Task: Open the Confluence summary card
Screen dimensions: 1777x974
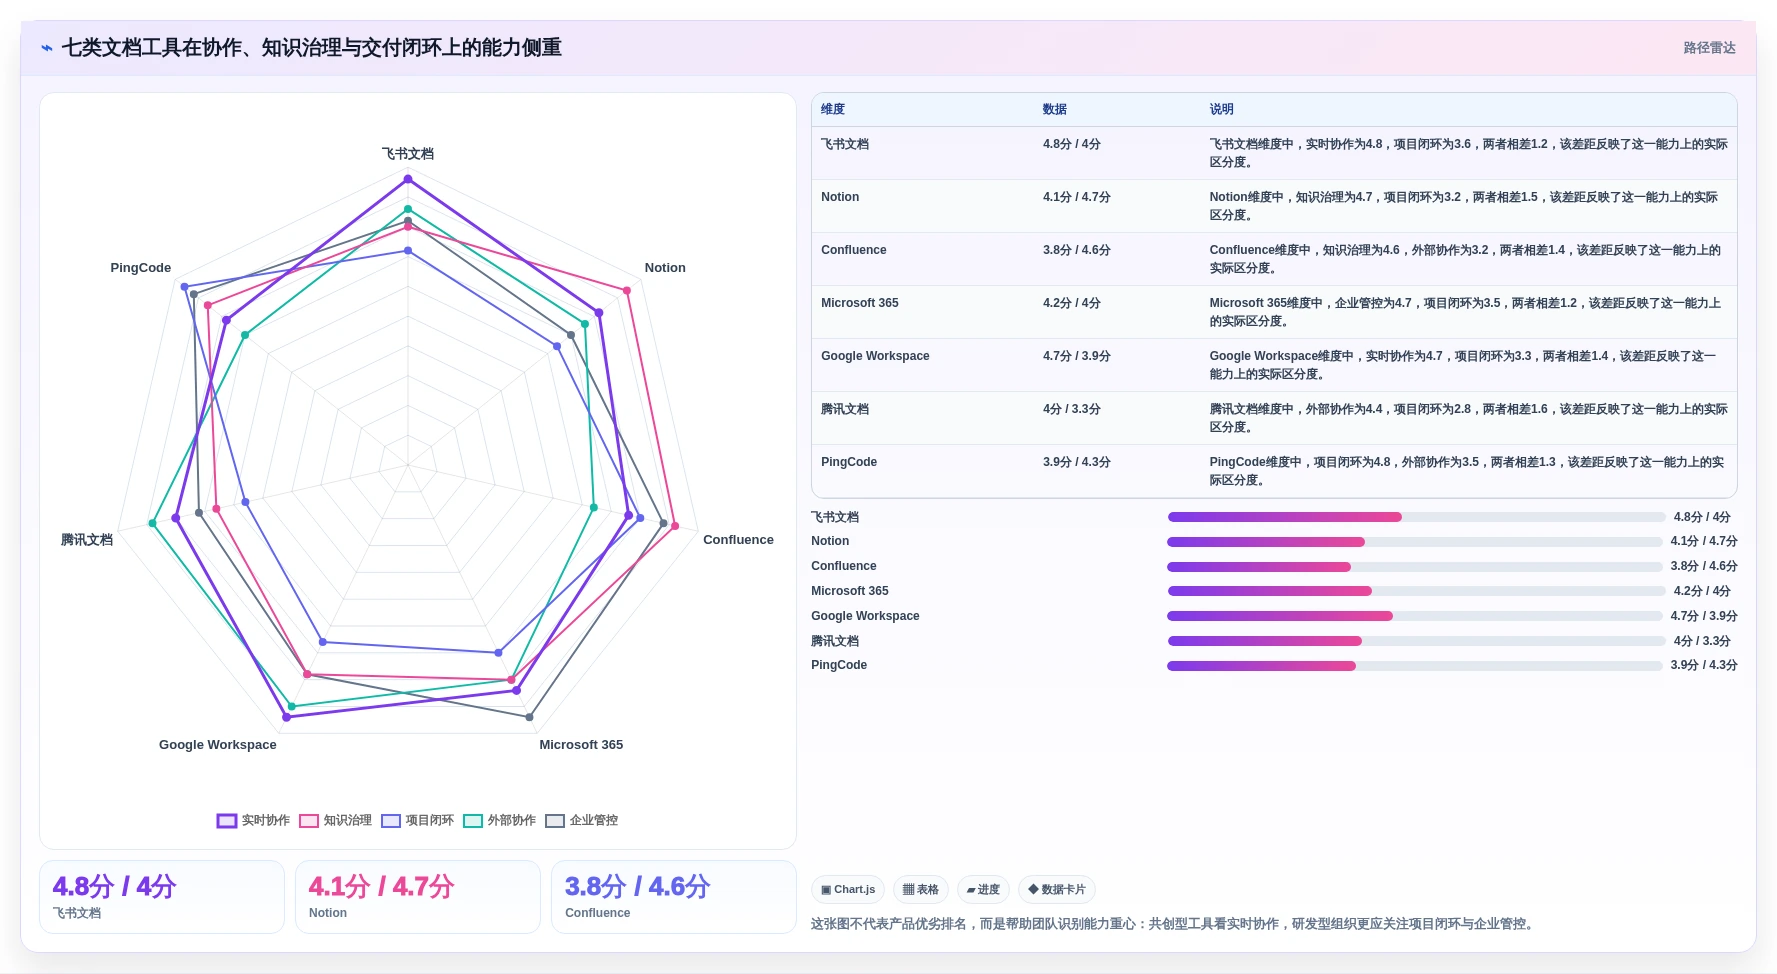Action: coord(674,897)
